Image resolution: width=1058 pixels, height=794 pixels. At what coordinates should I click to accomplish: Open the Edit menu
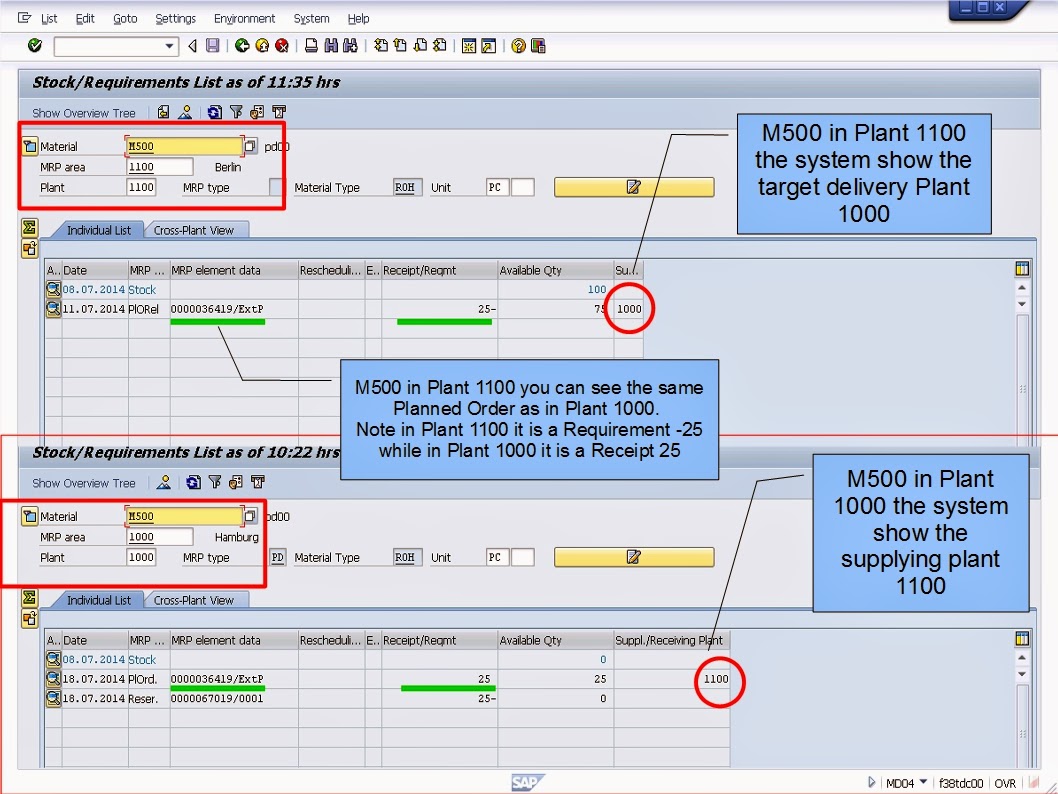point(85,19)
